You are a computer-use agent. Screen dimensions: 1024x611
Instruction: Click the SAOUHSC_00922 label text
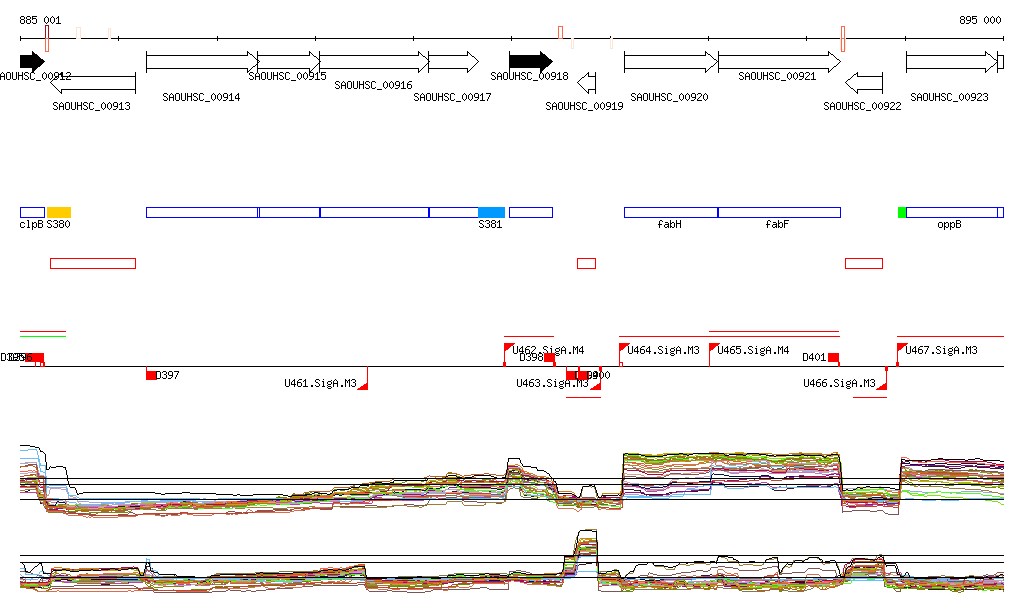[862, 106]
